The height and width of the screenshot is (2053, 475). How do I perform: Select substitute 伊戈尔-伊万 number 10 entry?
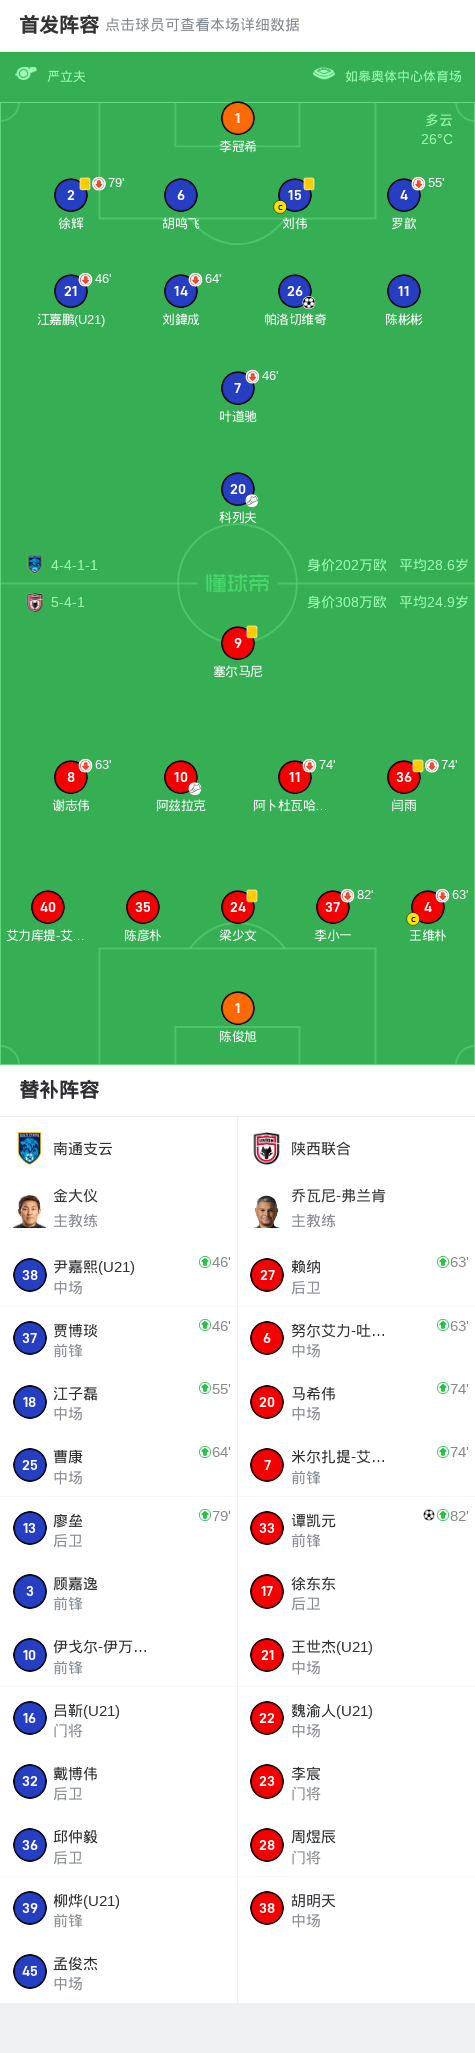click(x=119, y=1655)
